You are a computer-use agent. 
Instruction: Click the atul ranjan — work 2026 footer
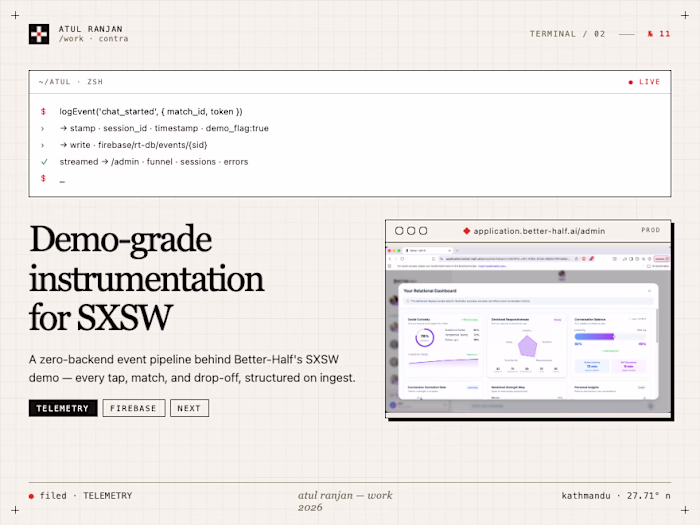pos(345,501)
